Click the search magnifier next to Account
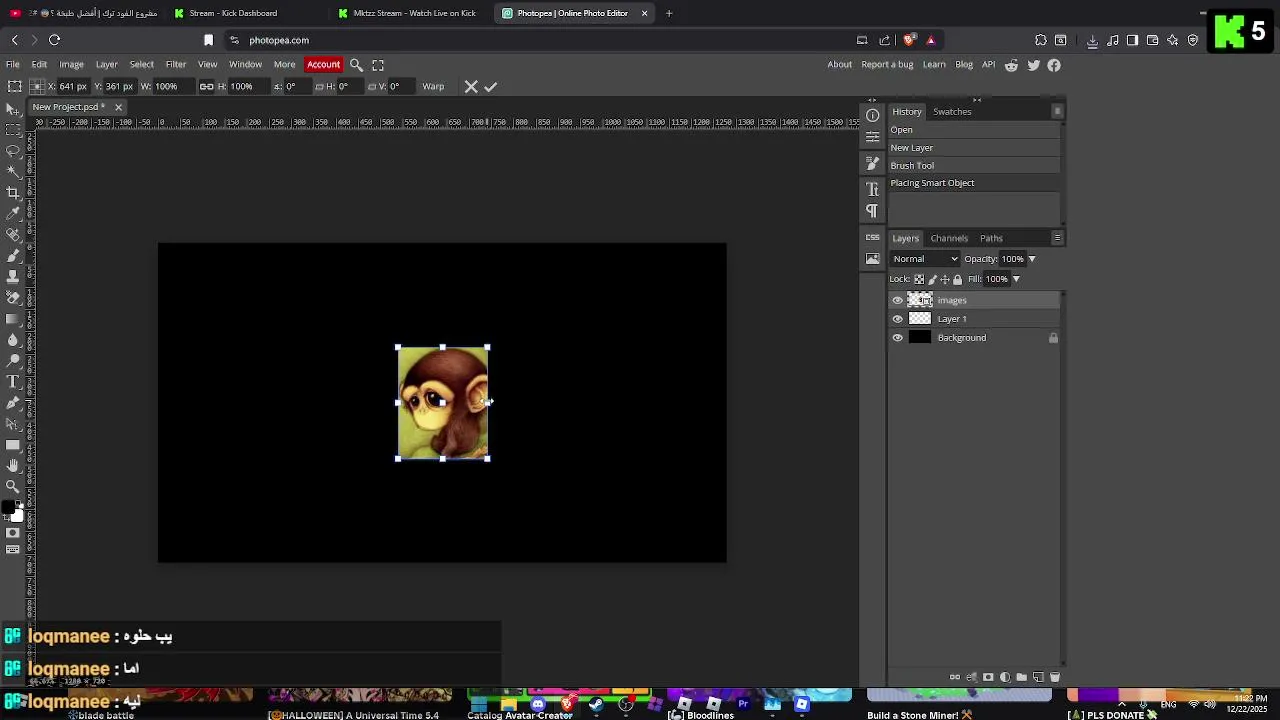The image size is (1280, 720). point(356,65)
